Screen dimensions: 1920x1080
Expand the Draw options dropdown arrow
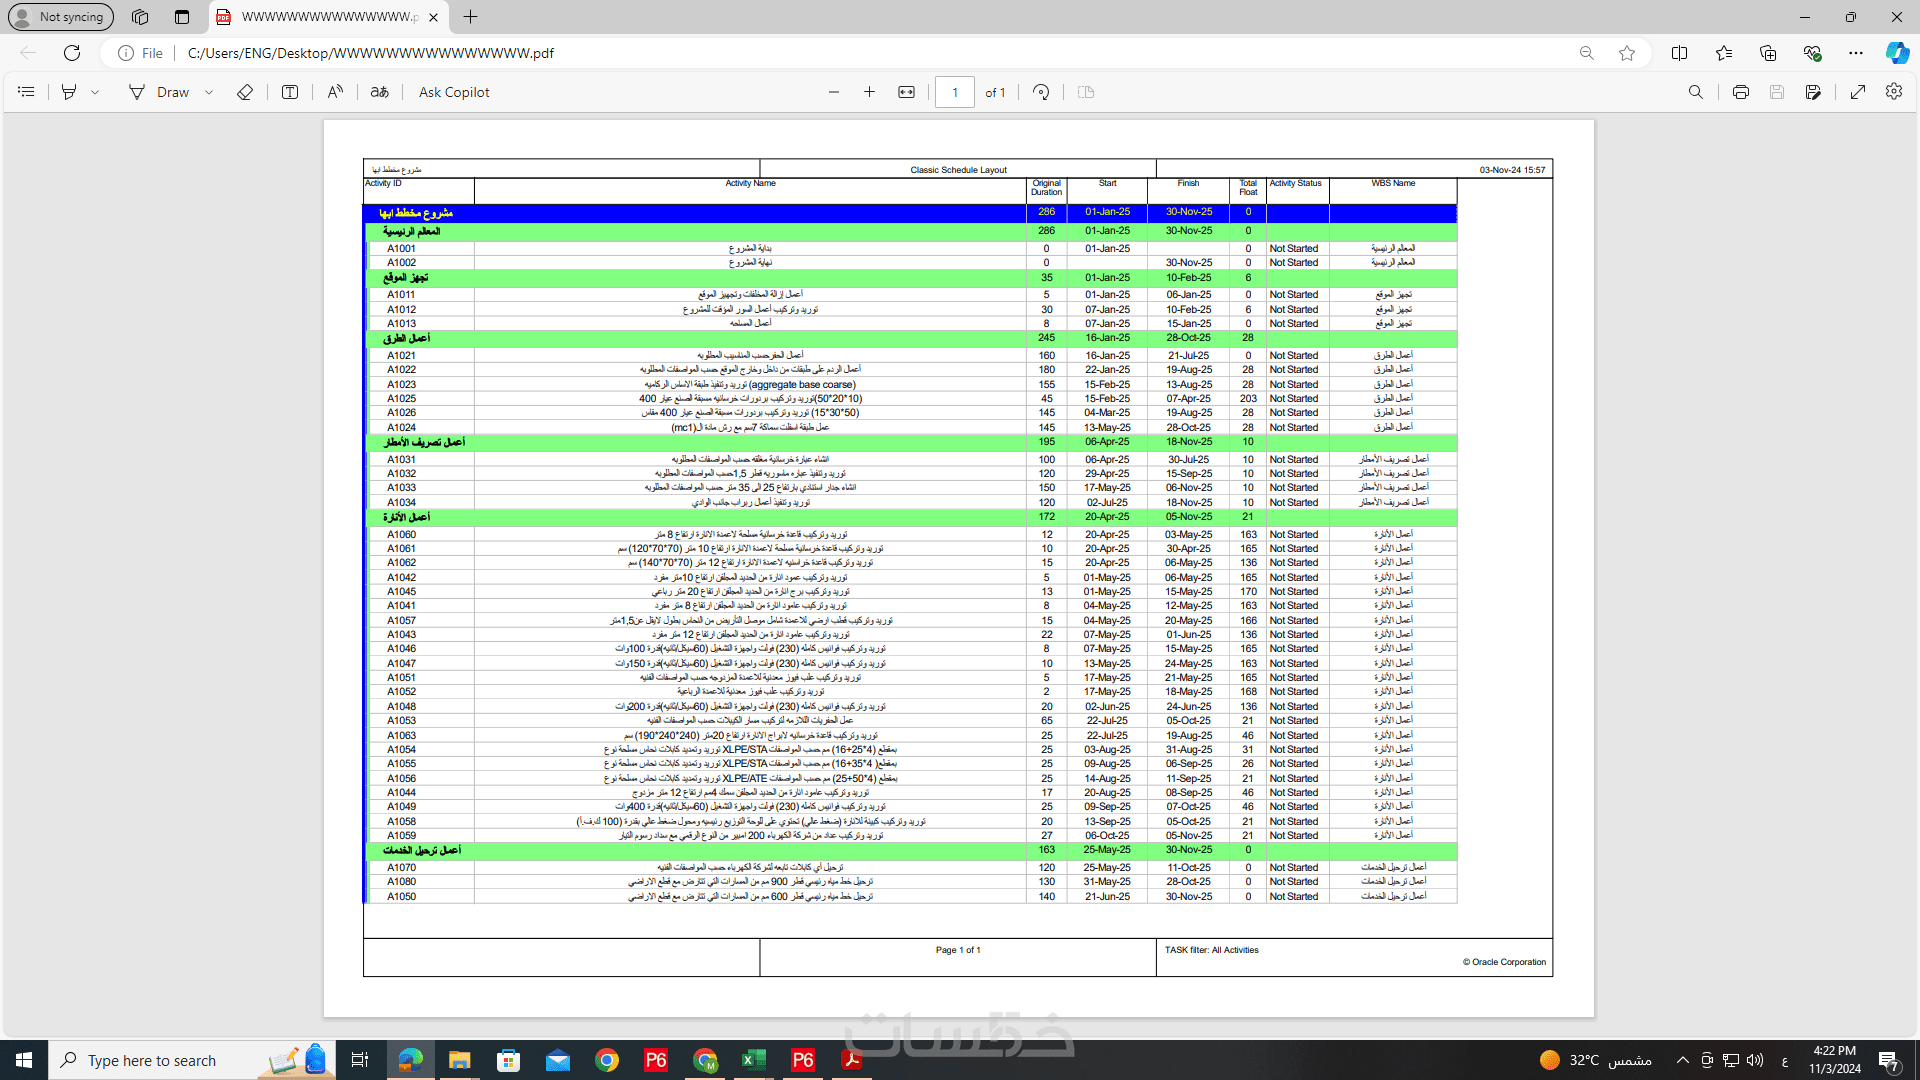point(209,92)
